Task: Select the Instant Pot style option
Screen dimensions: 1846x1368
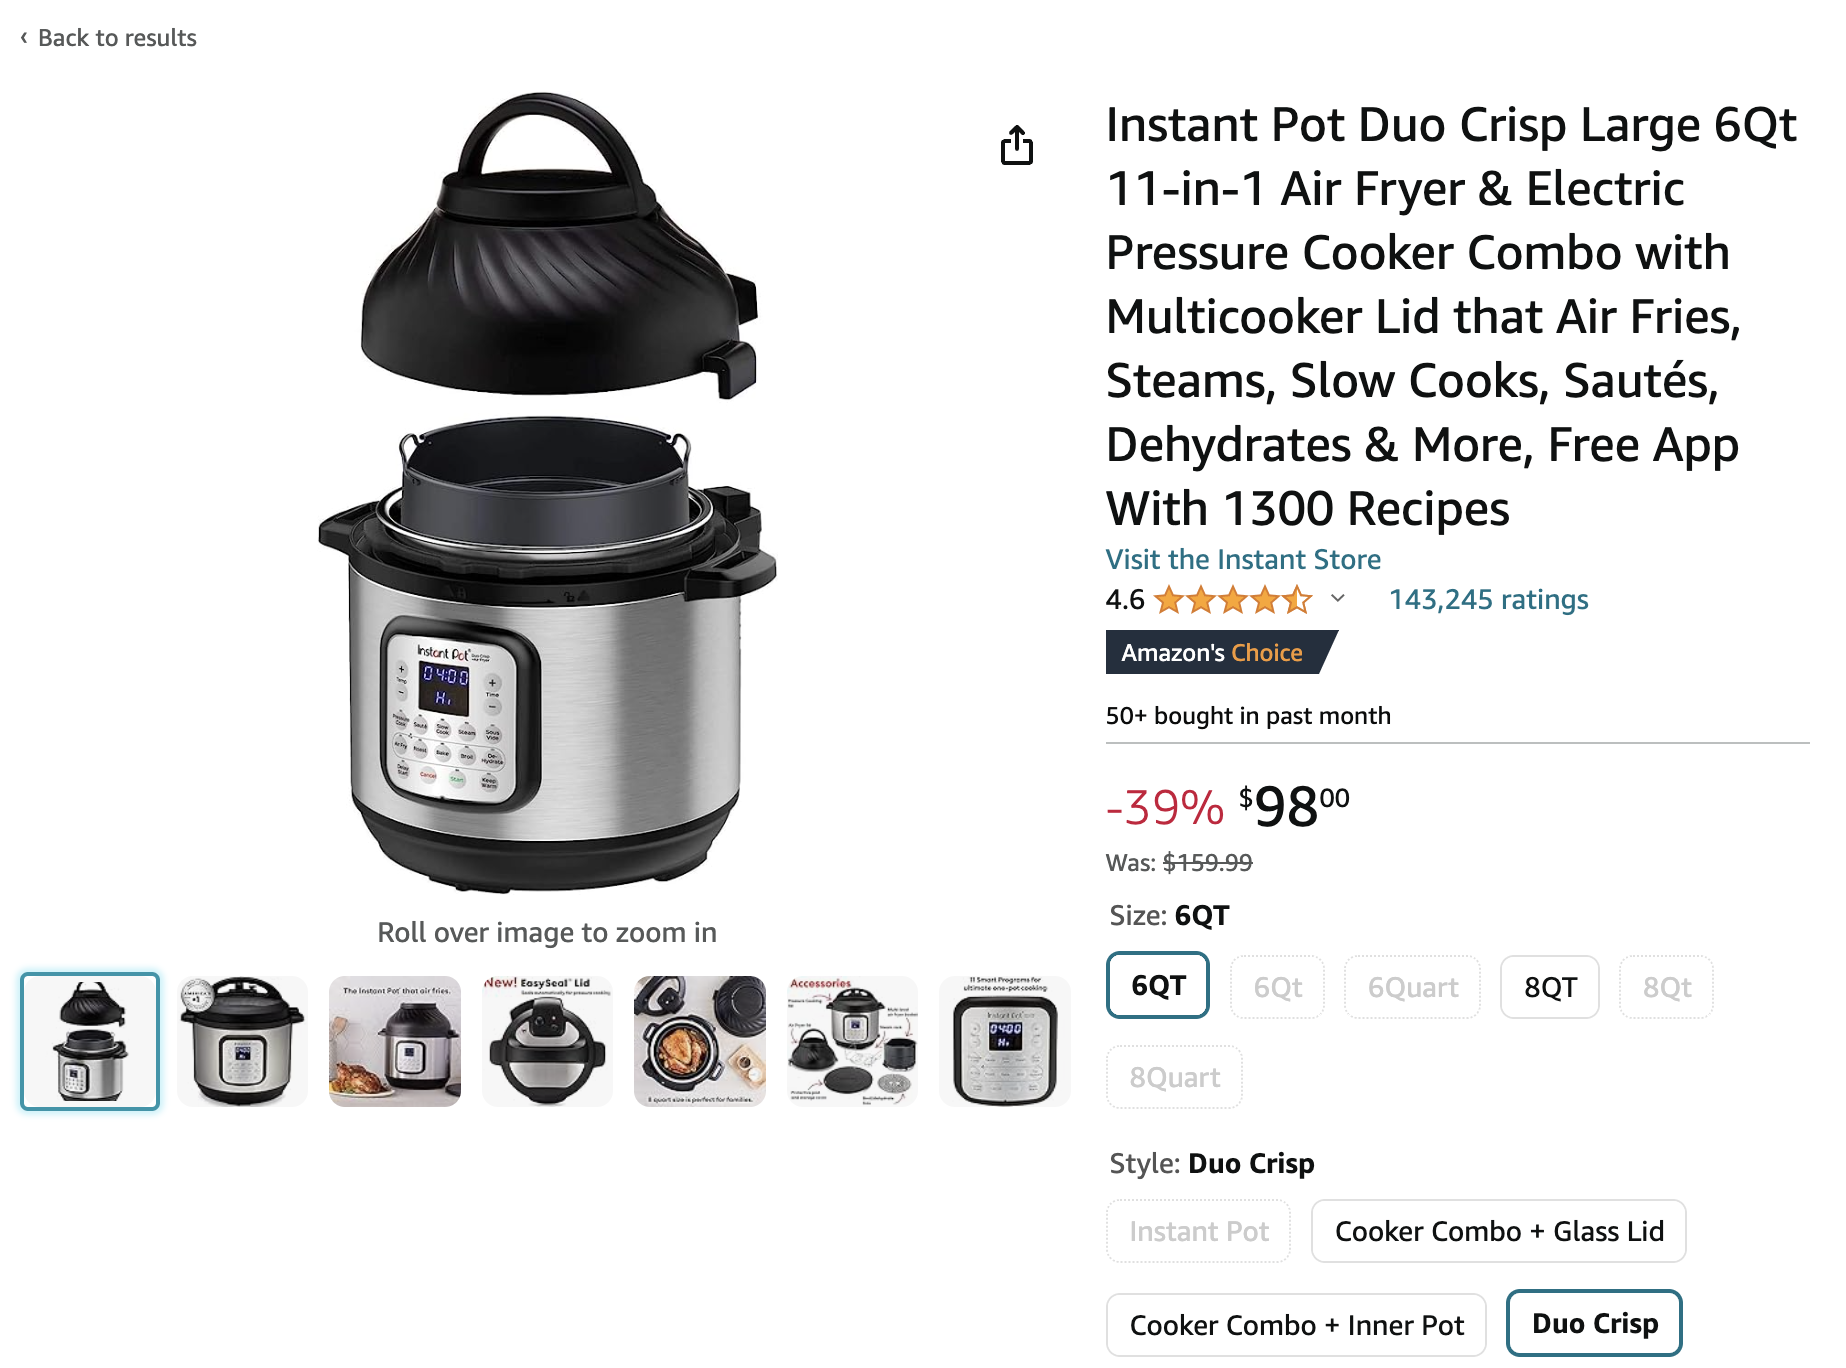Action: (1198, 1231)
